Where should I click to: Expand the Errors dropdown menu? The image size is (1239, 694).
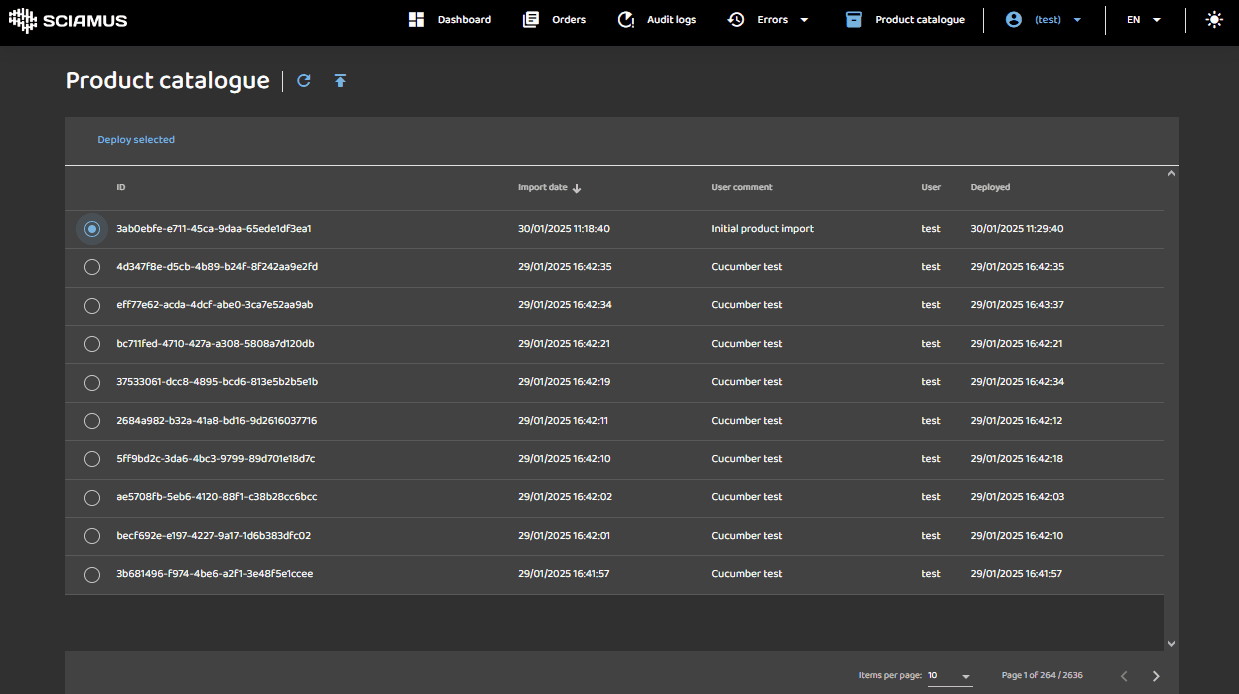(x=804, y=20)
